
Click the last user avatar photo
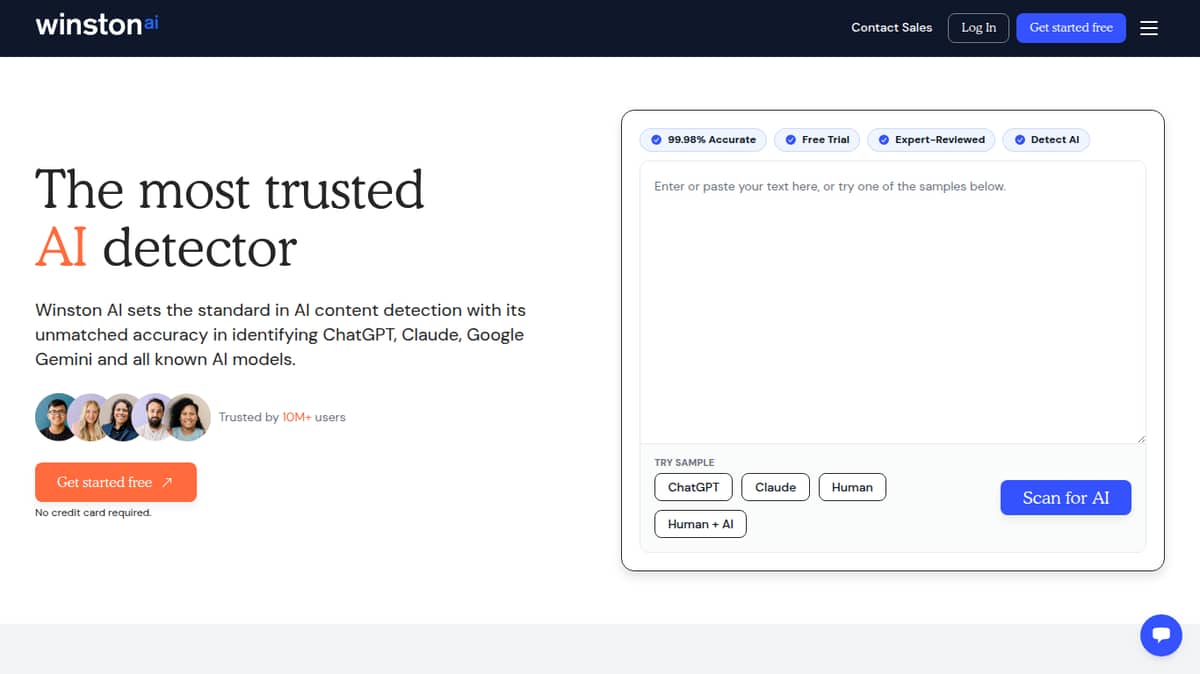pos(188,417)
